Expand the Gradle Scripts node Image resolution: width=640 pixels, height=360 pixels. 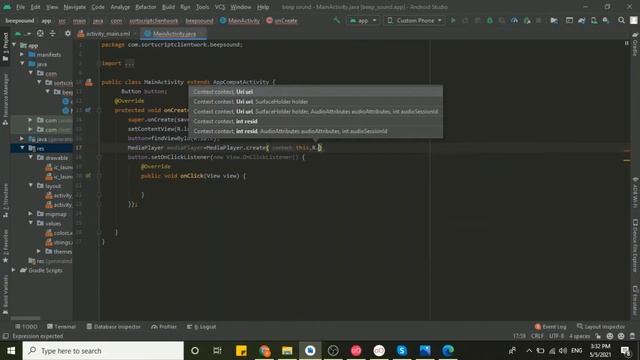pos(14,270)
